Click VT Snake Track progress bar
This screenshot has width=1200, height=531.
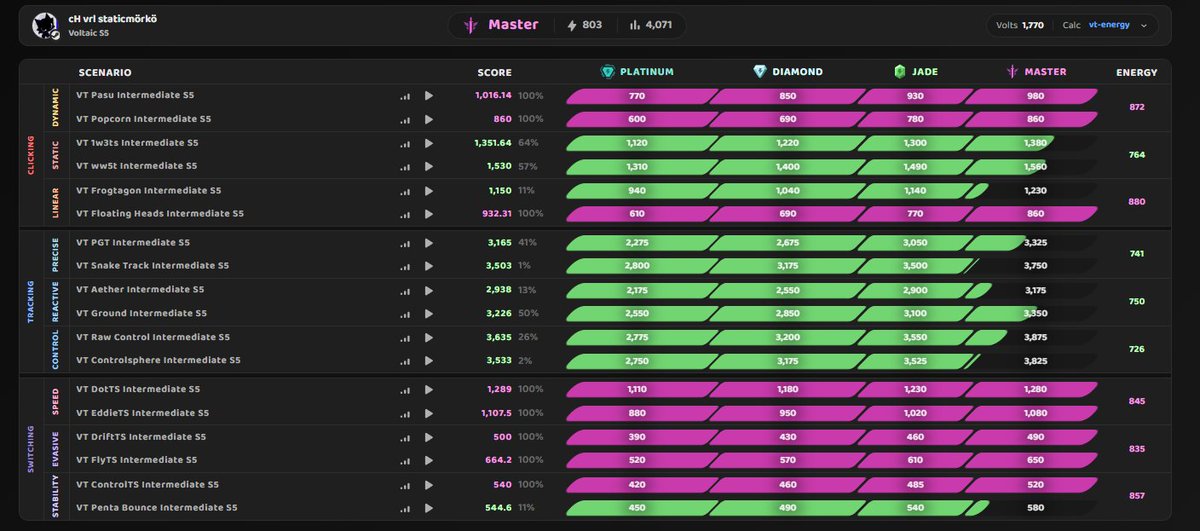(x=832, y=266)
